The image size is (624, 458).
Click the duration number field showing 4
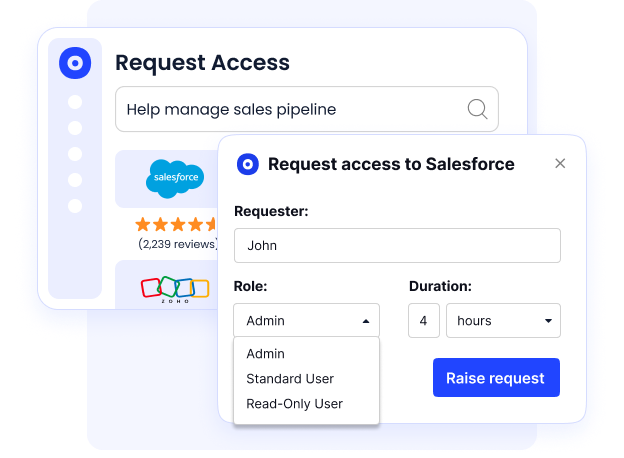coord(424,320)
